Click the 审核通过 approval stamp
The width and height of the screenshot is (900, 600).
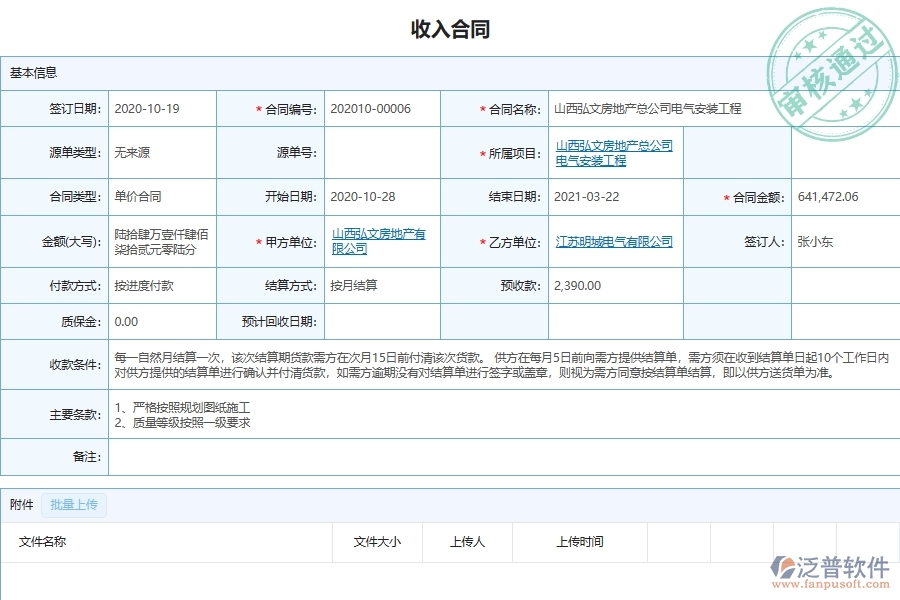pyautogui.click(x=830, y=60)
